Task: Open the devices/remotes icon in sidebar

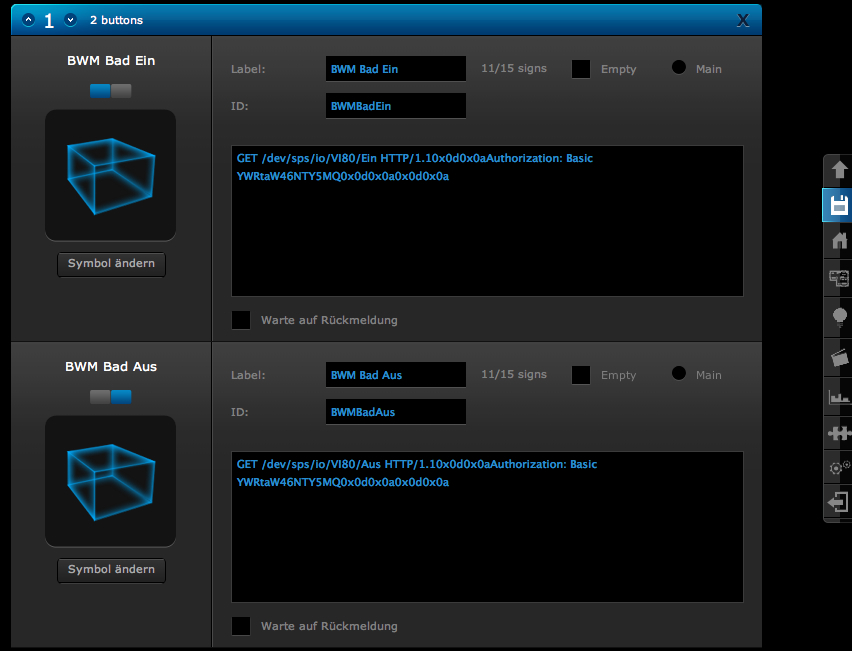Action: click(x=840, y=279)
